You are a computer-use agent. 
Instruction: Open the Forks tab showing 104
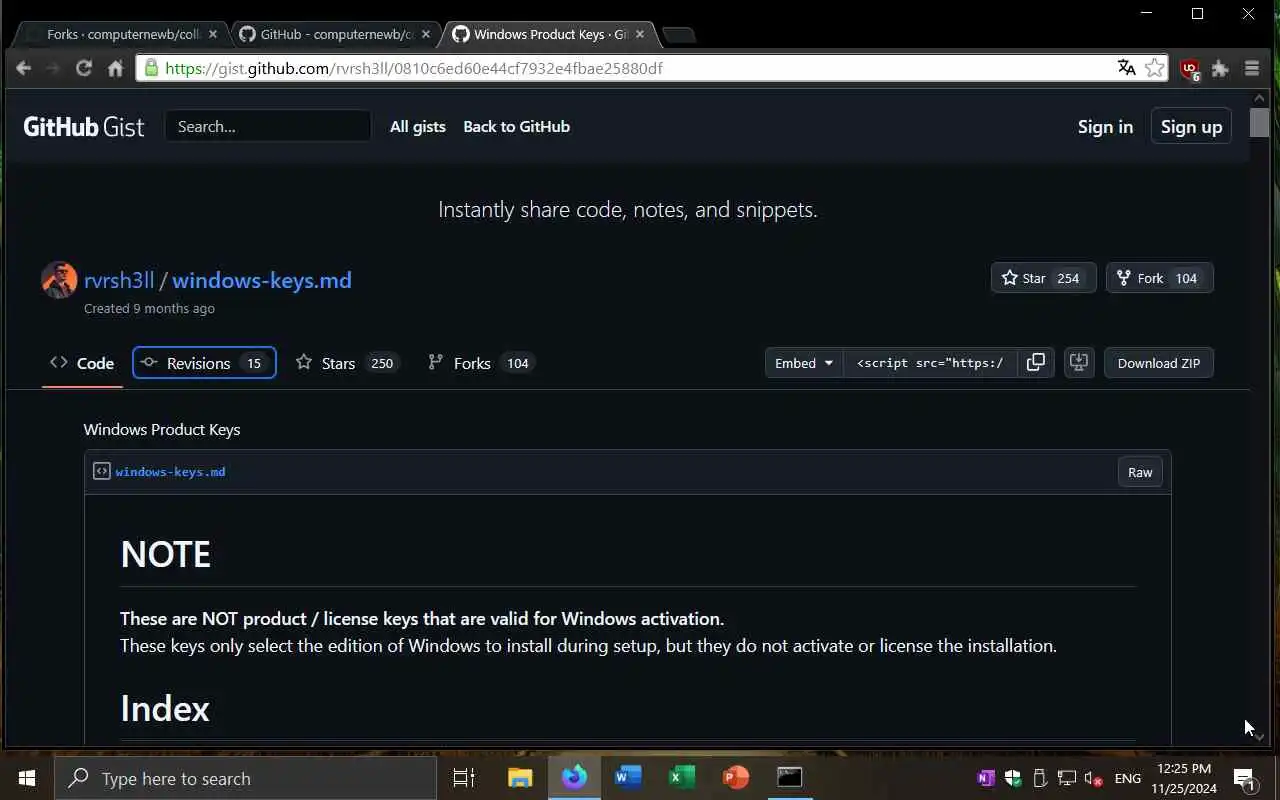tap(481, 363)
